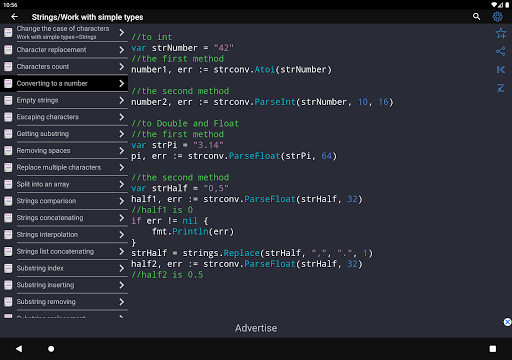Tap the Z-shaped icon on the right sidebar
The image size is (512, 360).
[501, 88]
